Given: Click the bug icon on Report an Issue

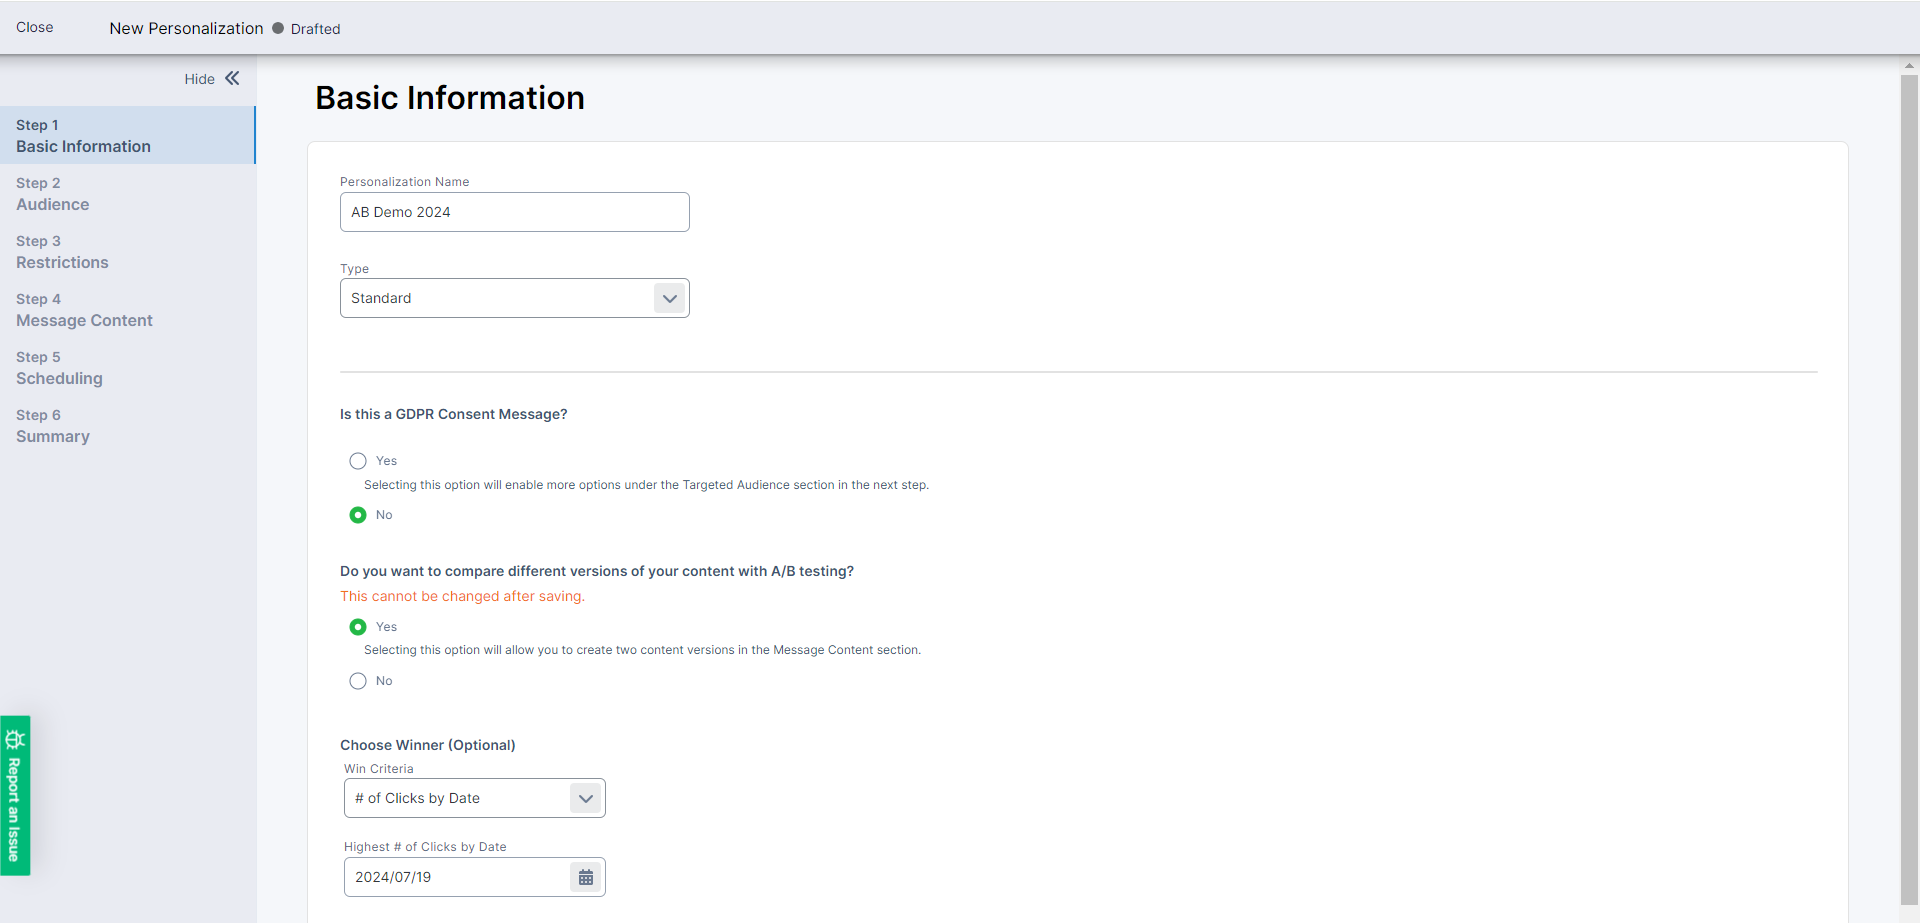Looking at the screenshot, I should tap(15, 740).
